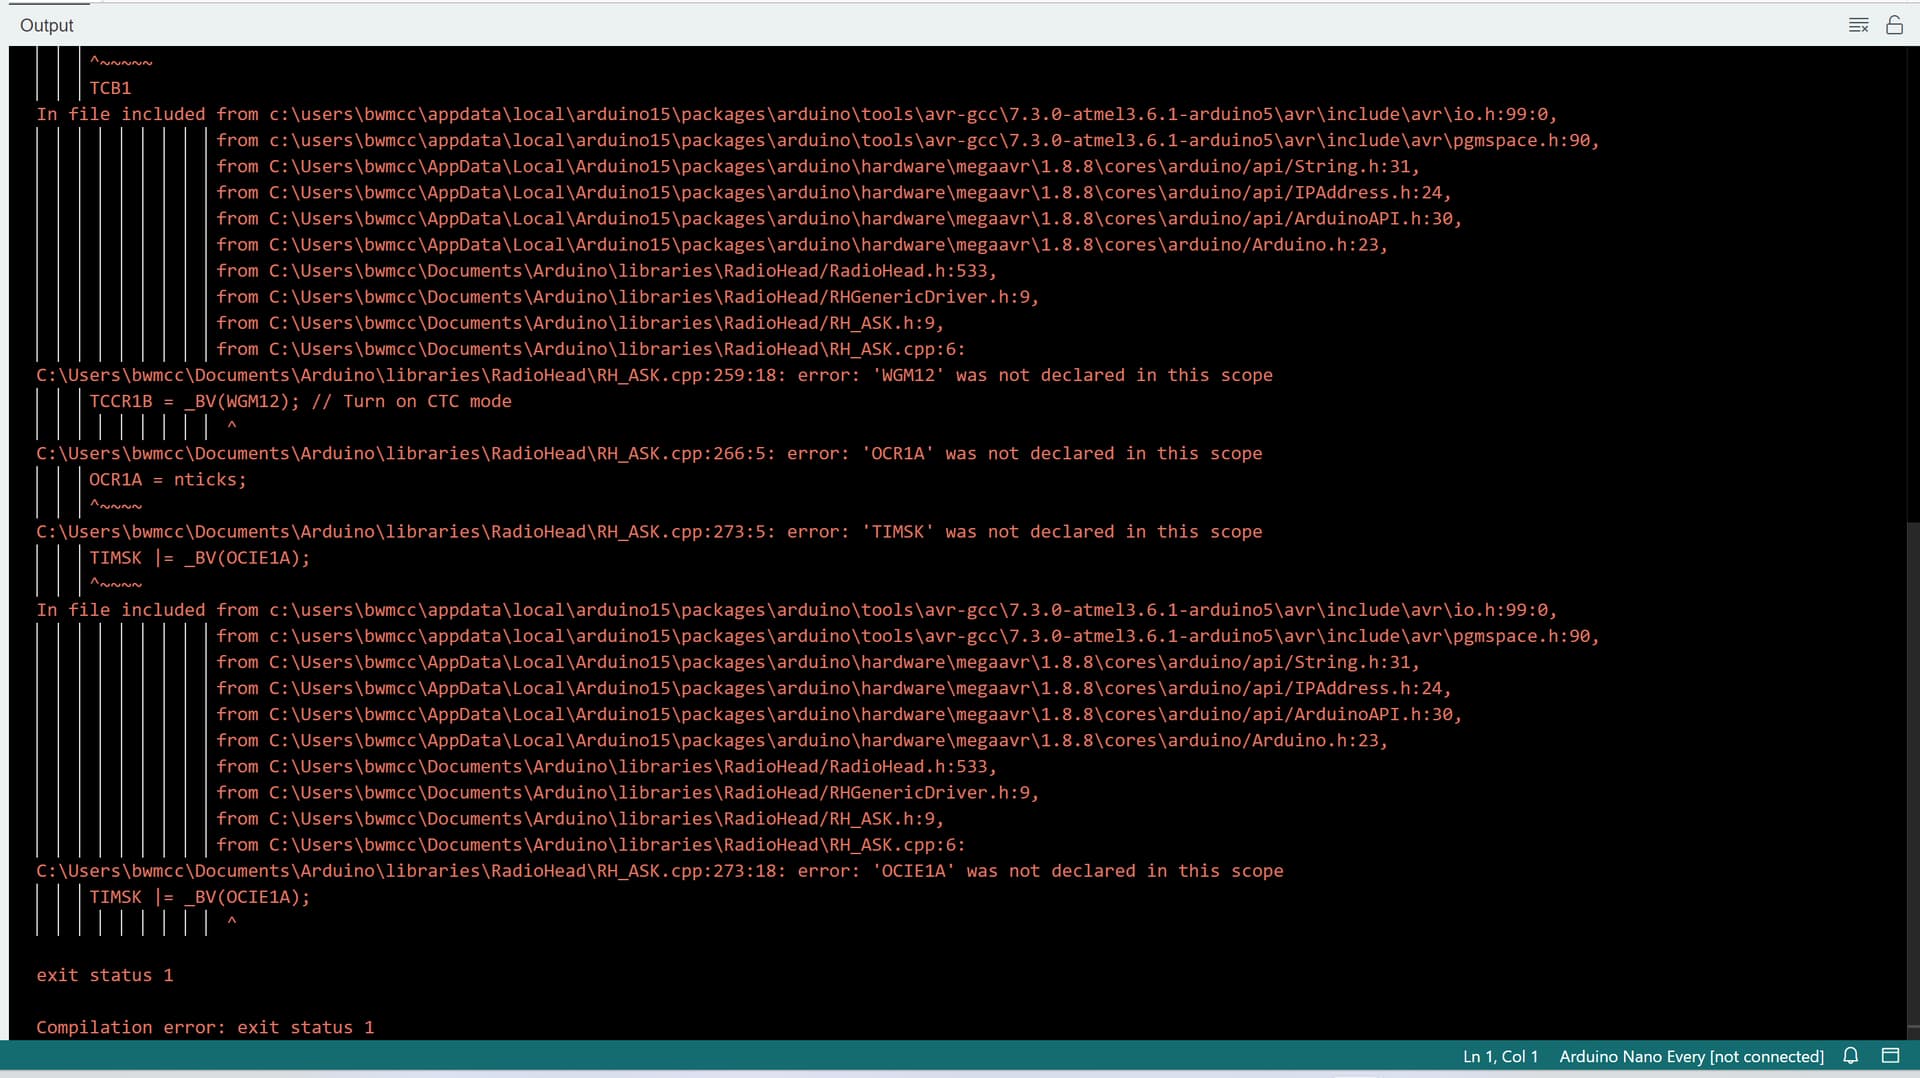Click the second 'api/String.h:31' include line

click(818, 662)
